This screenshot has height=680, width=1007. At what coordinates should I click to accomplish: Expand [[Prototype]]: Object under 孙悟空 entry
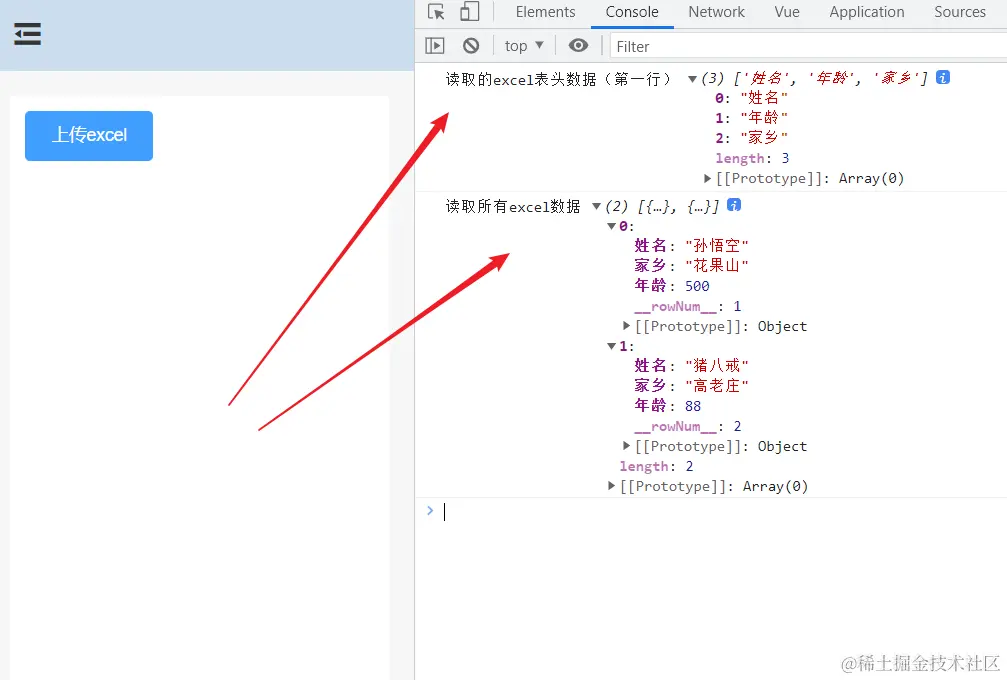626,326
